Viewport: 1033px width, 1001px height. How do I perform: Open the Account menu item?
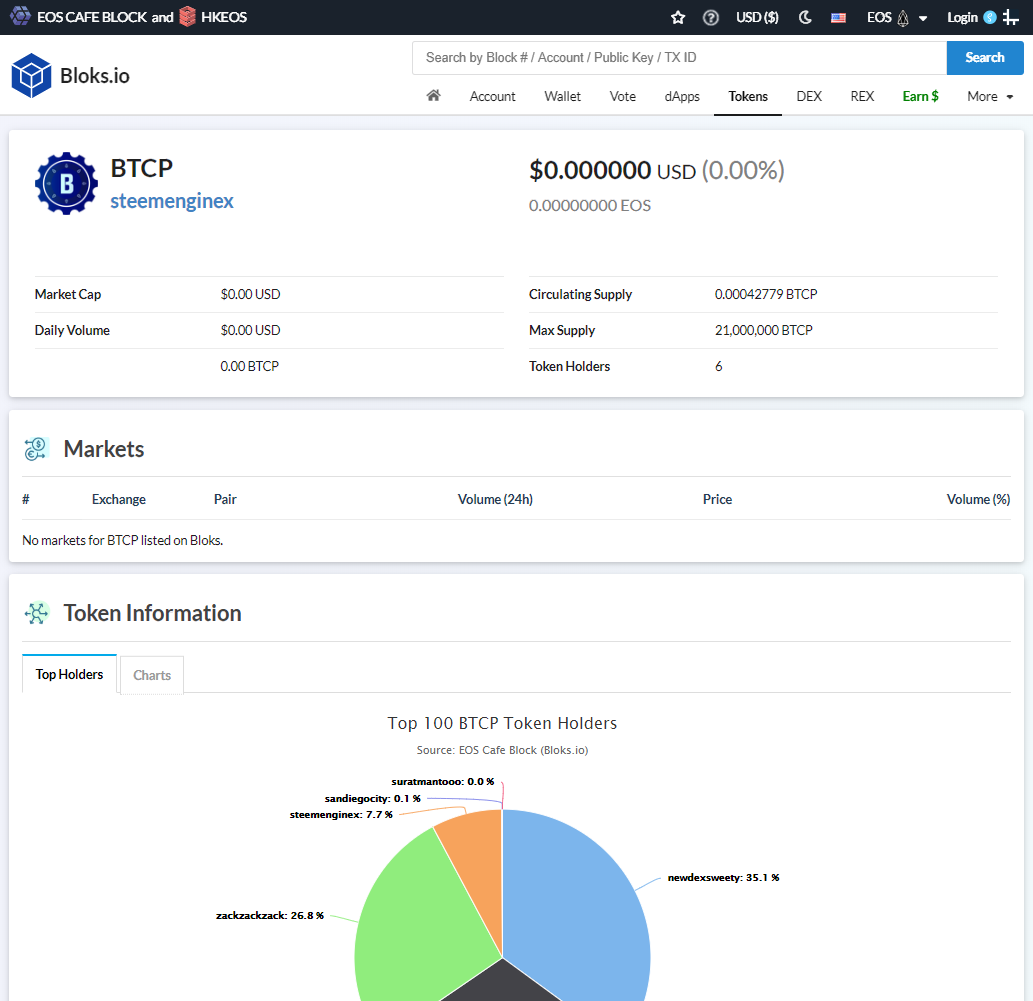coord(492,97)
